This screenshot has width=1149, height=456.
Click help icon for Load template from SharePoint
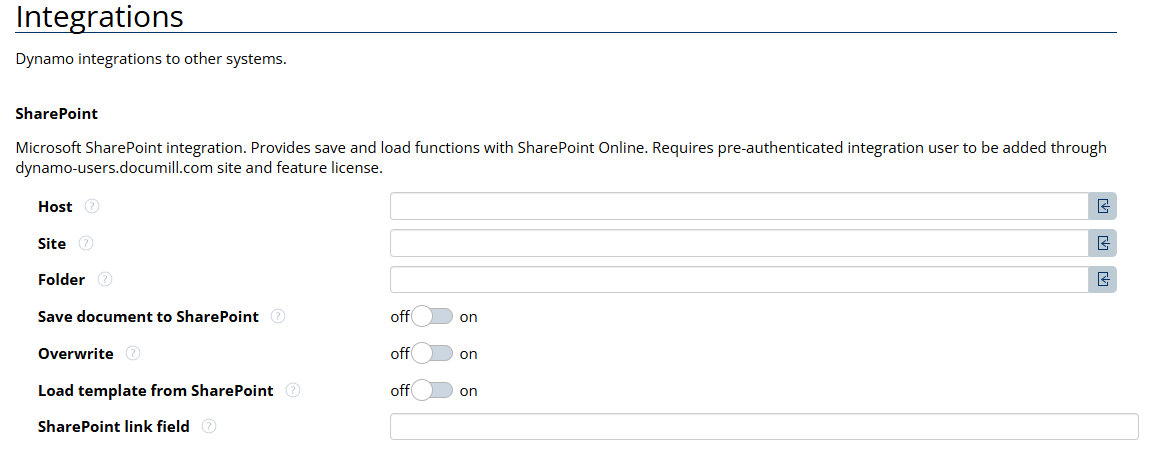point(293,391)
